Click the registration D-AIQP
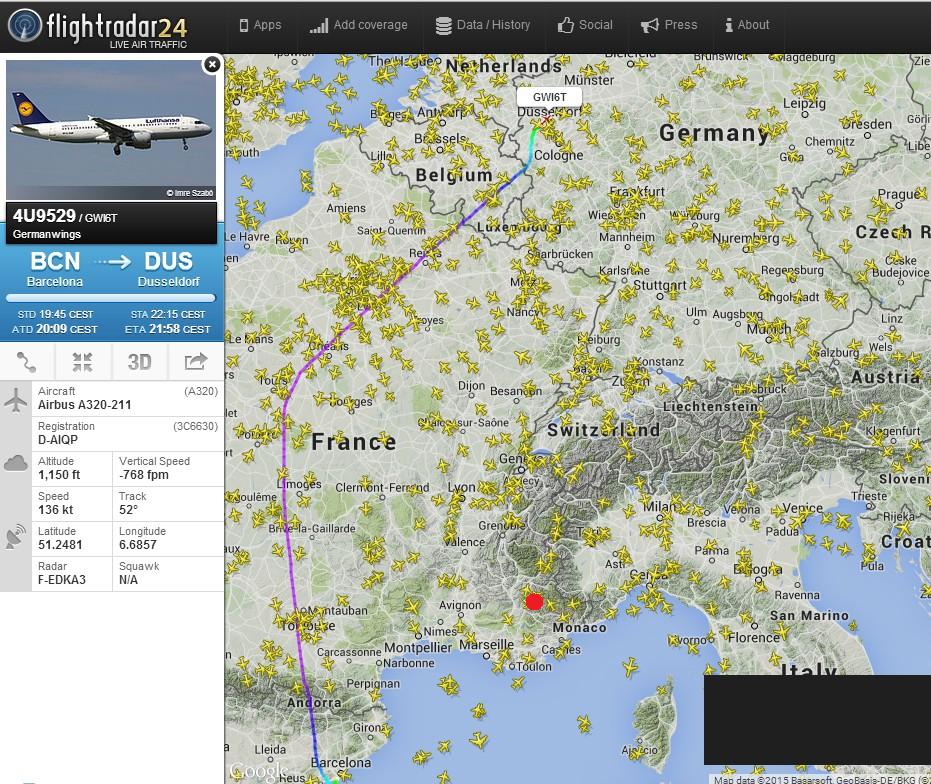This screenshot has height=784, width=931. 58,440
